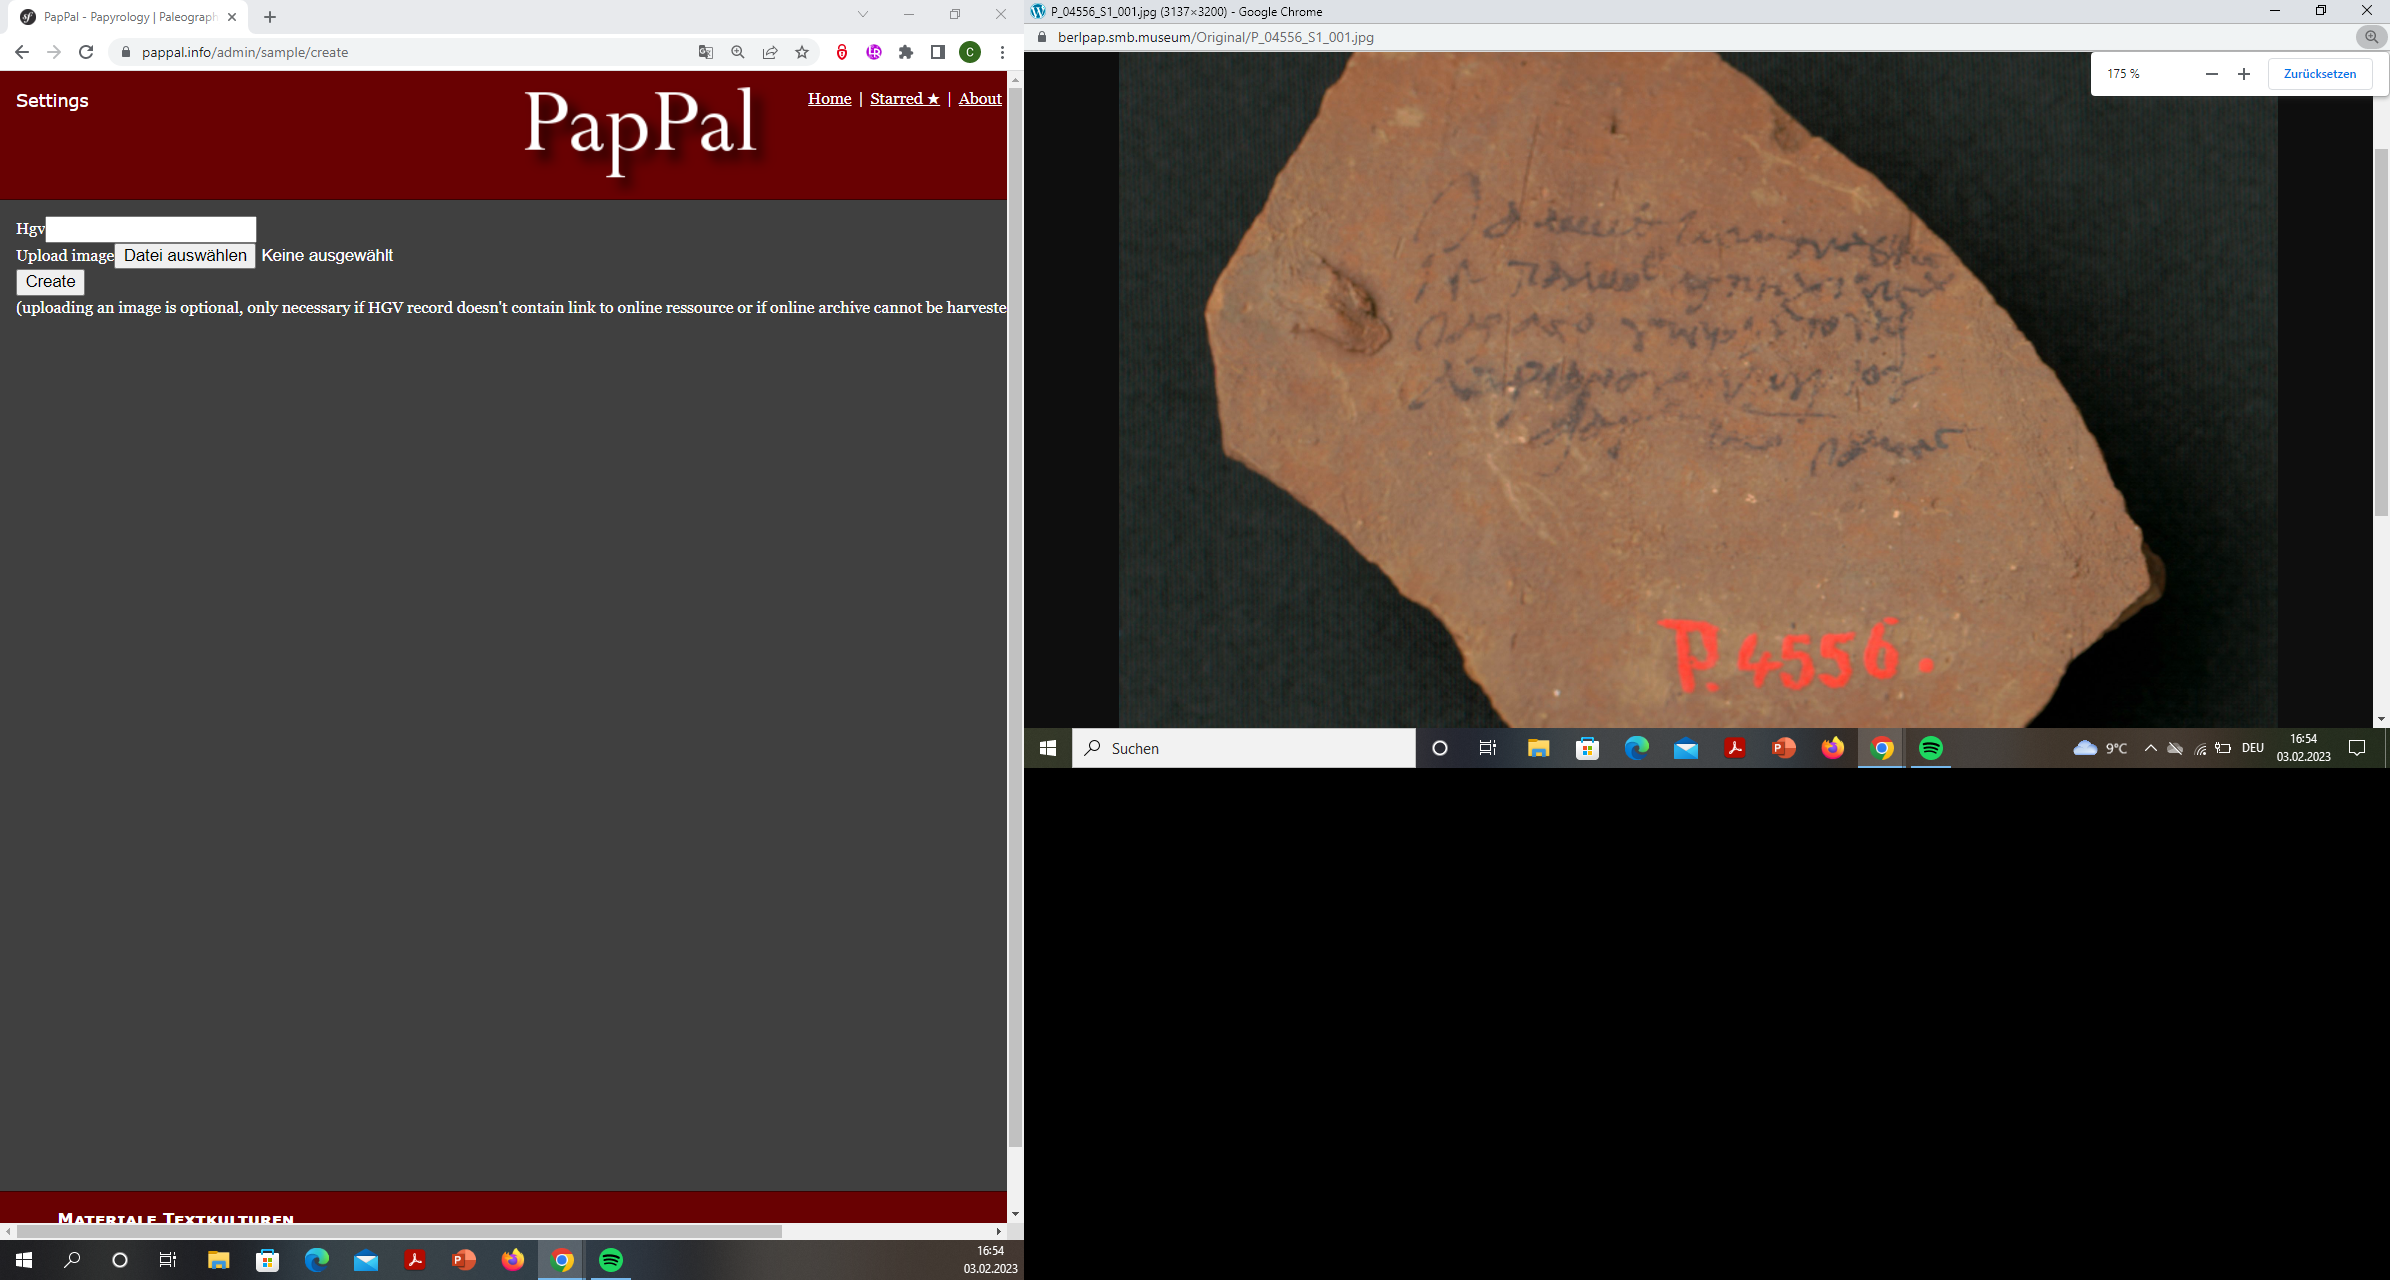Decrease zoom with the minus button
Viewport: 2390px width, 1280px height.
click(x=2212, y=74)
